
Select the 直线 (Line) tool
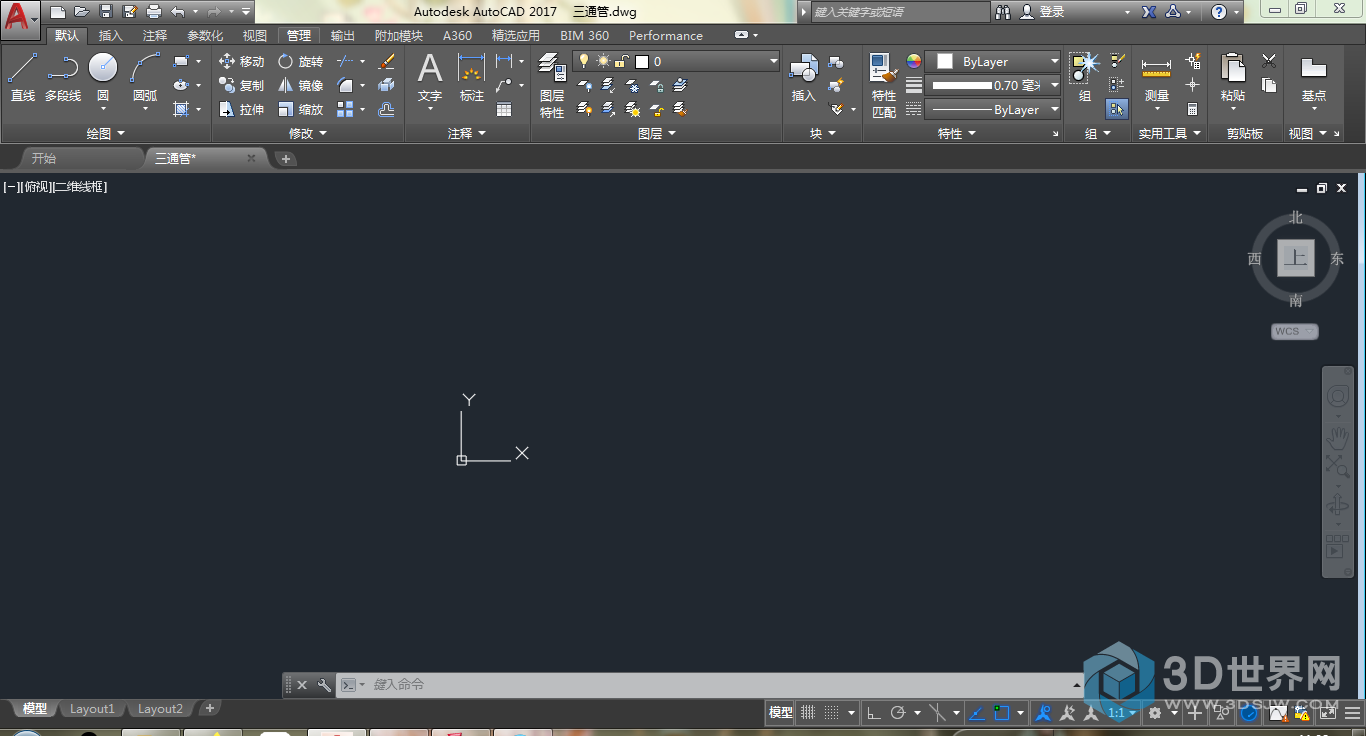coord(23,78)
